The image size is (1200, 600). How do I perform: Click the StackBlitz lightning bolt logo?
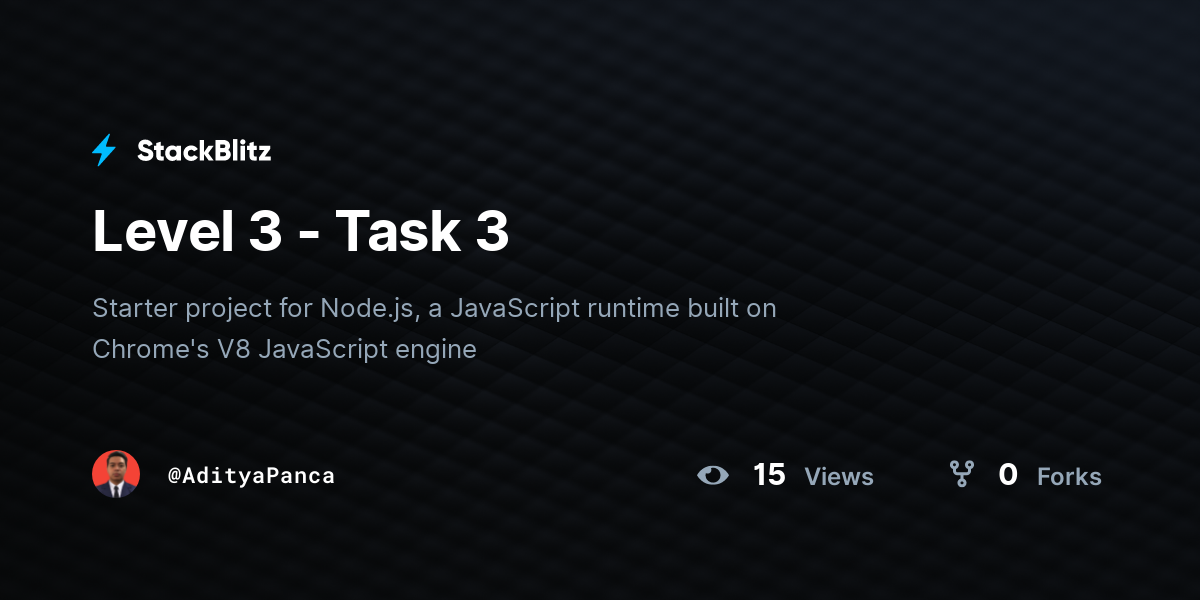pyautogui.click(x=104, y=150)
